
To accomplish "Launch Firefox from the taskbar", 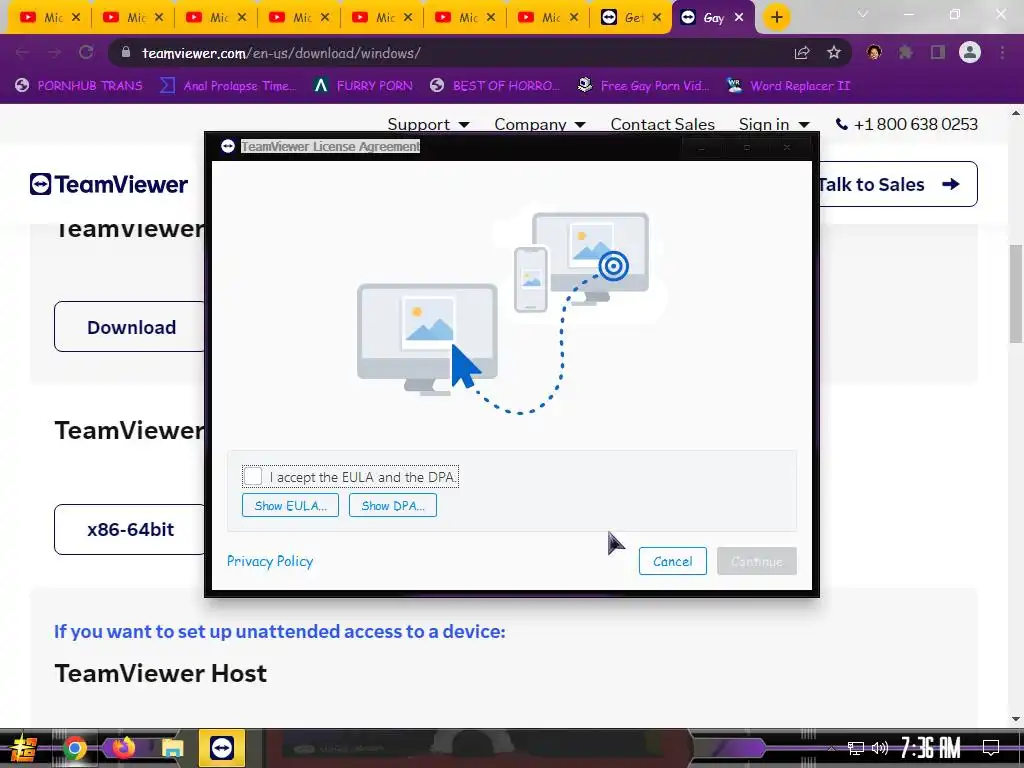I will 123,748.
